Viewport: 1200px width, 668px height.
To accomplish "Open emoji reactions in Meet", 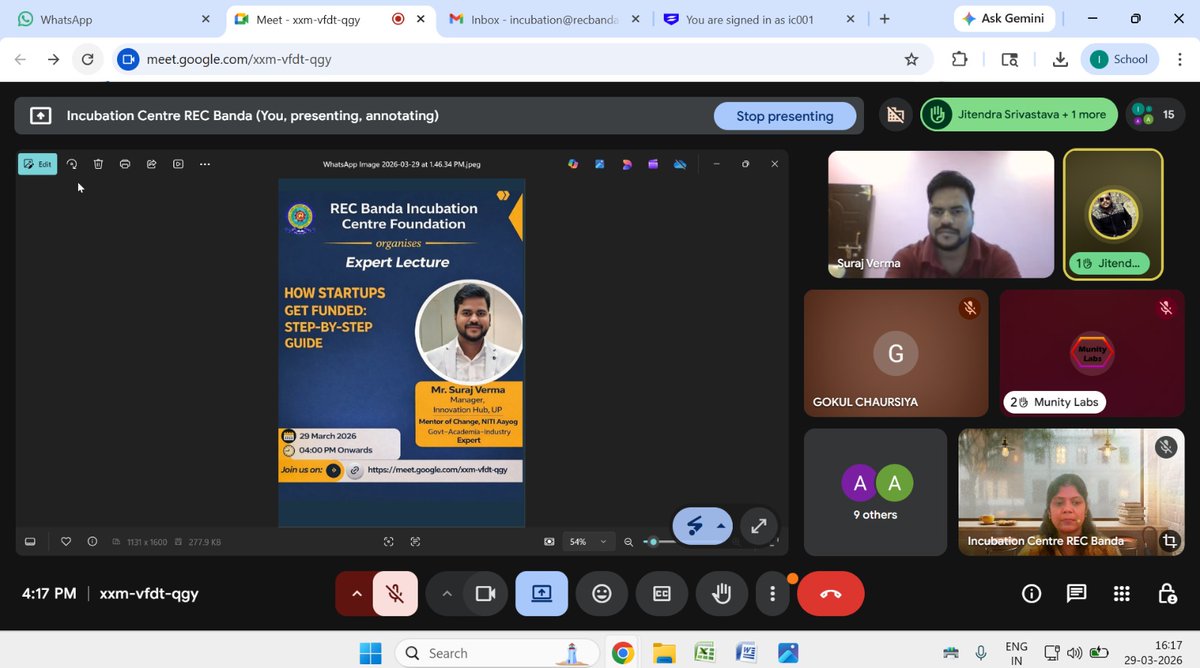I will [x=601, y=594].
